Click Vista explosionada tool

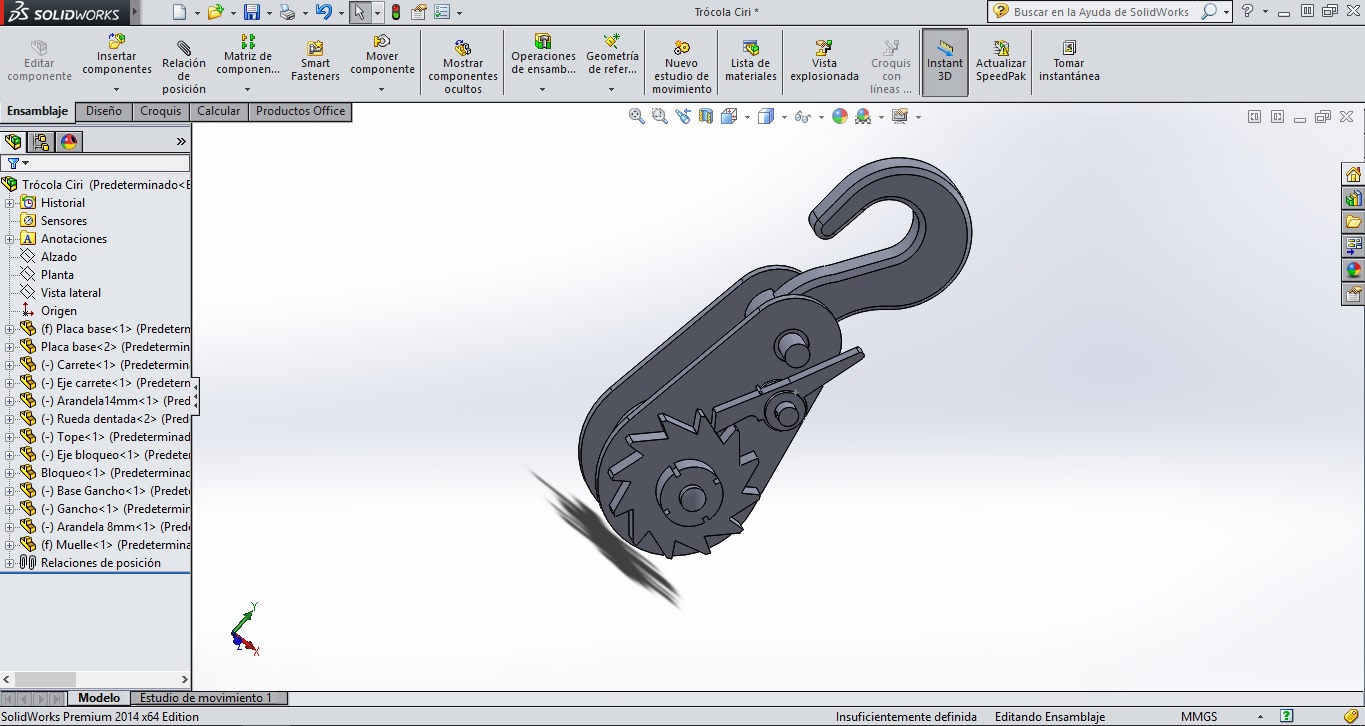coord(824,62)
